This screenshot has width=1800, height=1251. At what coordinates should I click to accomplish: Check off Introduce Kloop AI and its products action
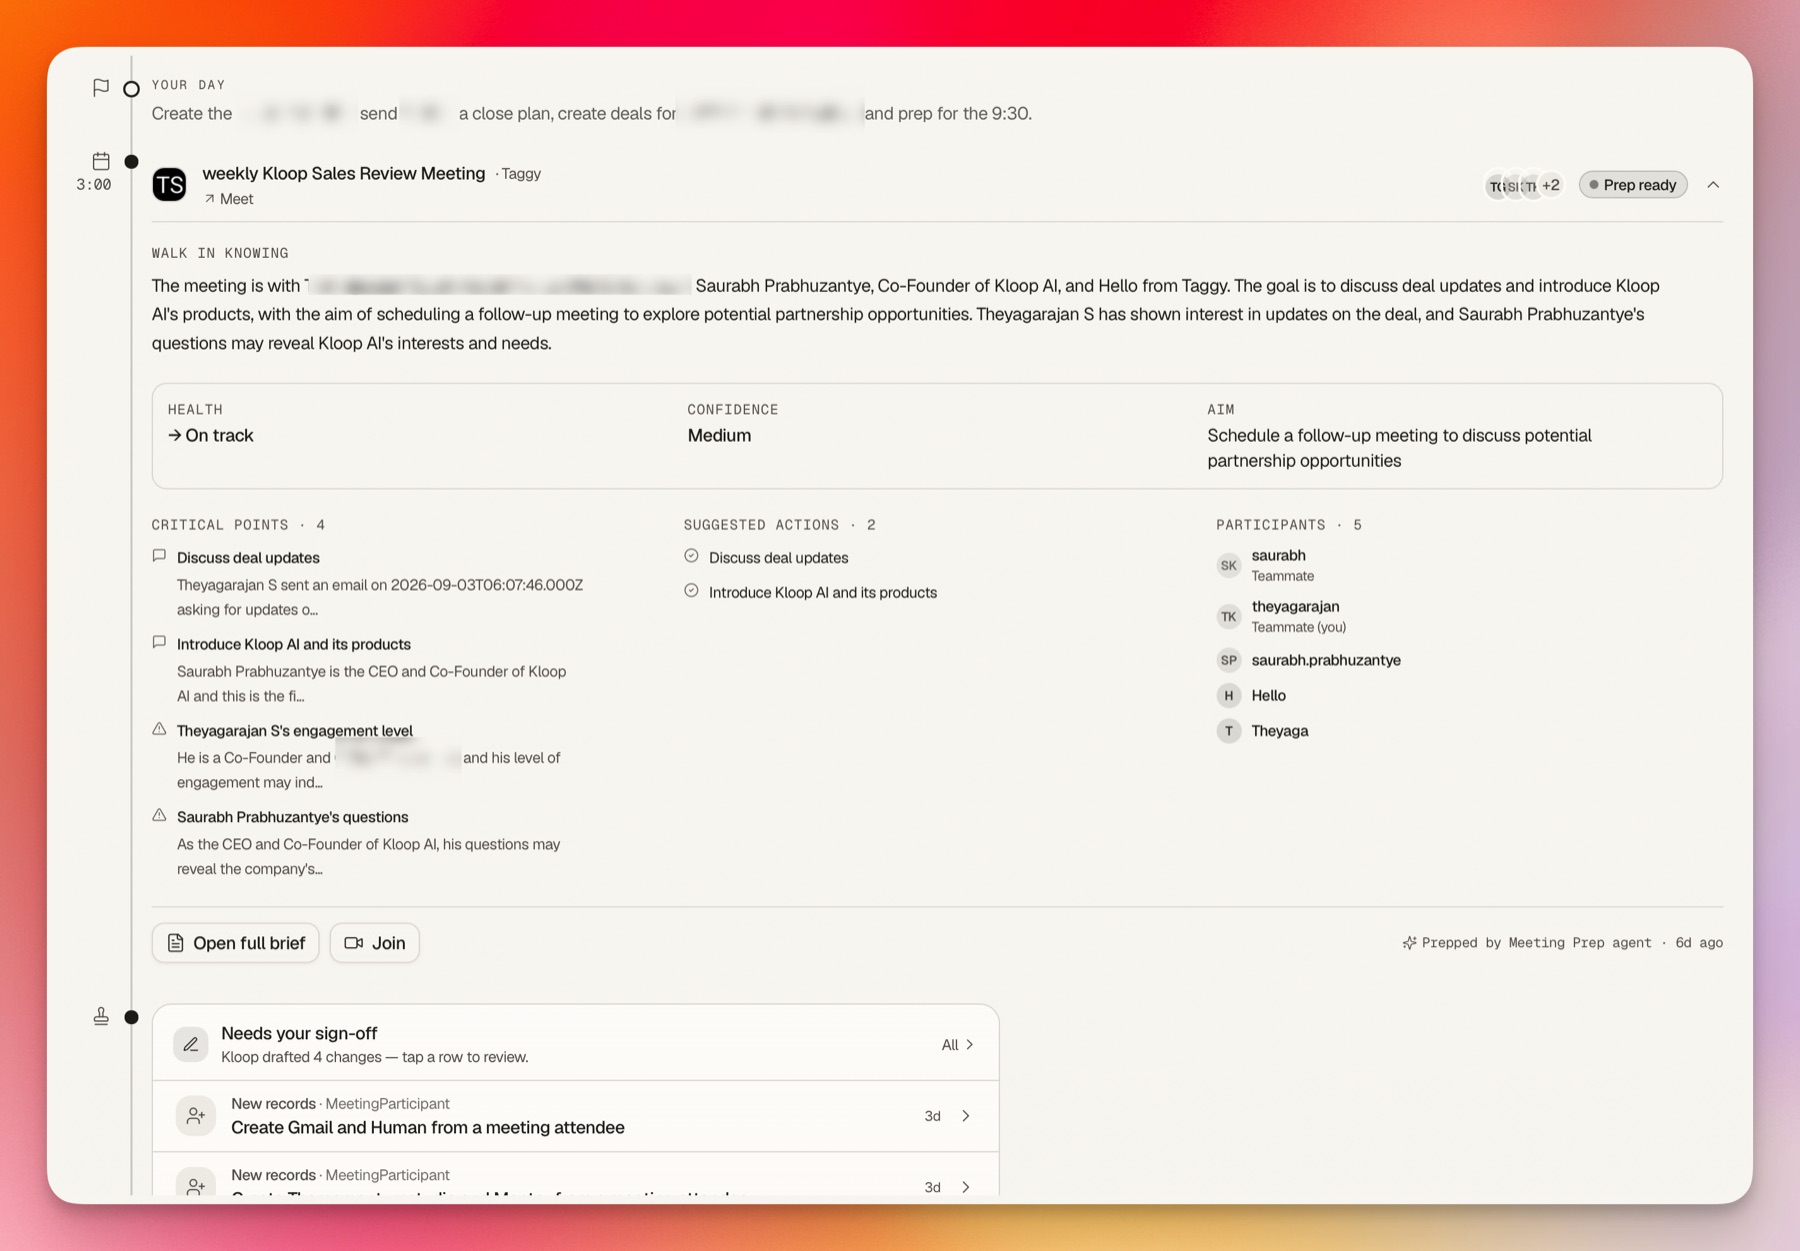coord(691,591)
